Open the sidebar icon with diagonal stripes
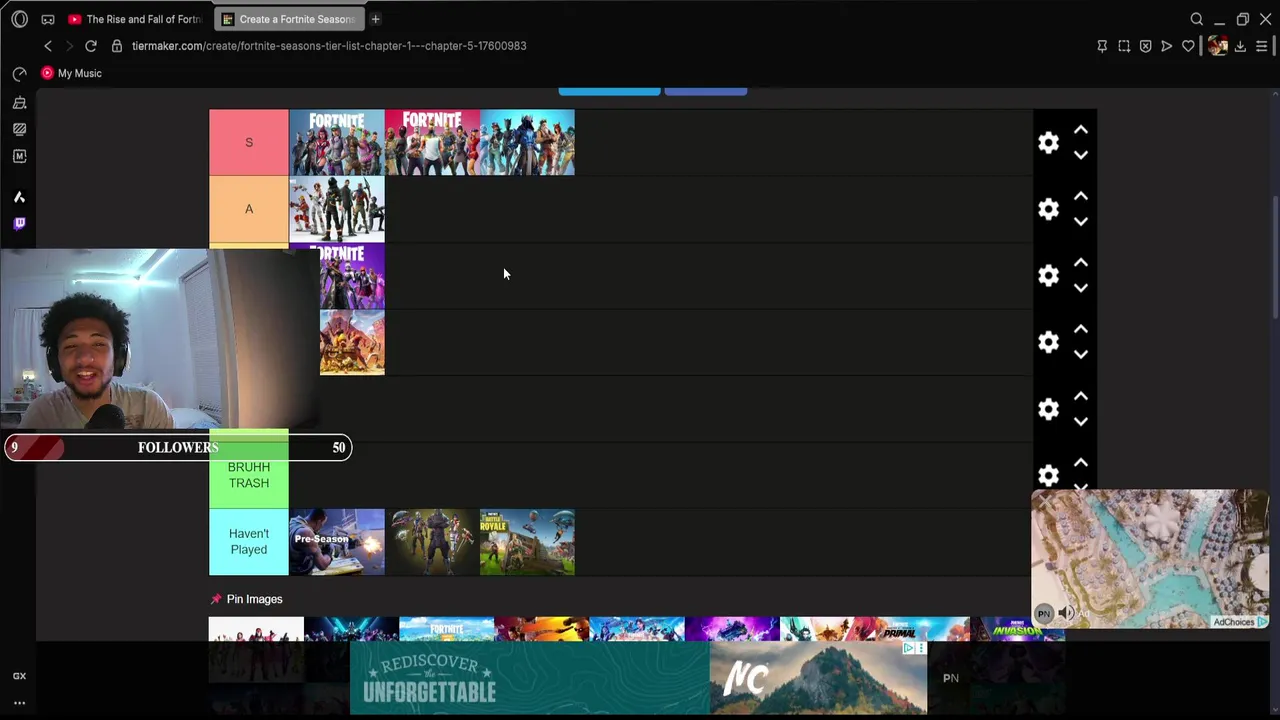 [x=19, y=129]
